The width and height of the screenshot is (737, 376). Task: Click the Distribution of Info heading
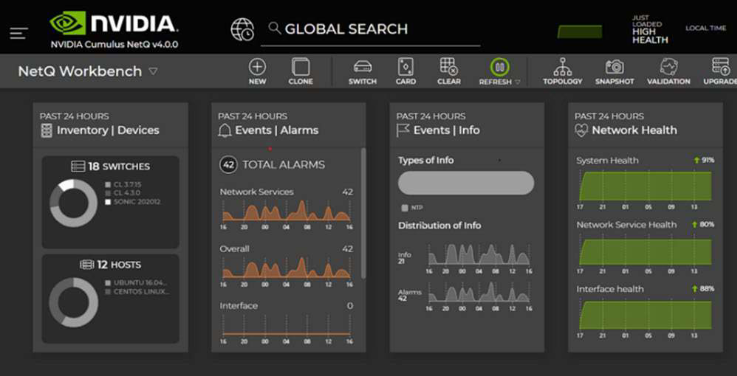(x=439, y=226)
